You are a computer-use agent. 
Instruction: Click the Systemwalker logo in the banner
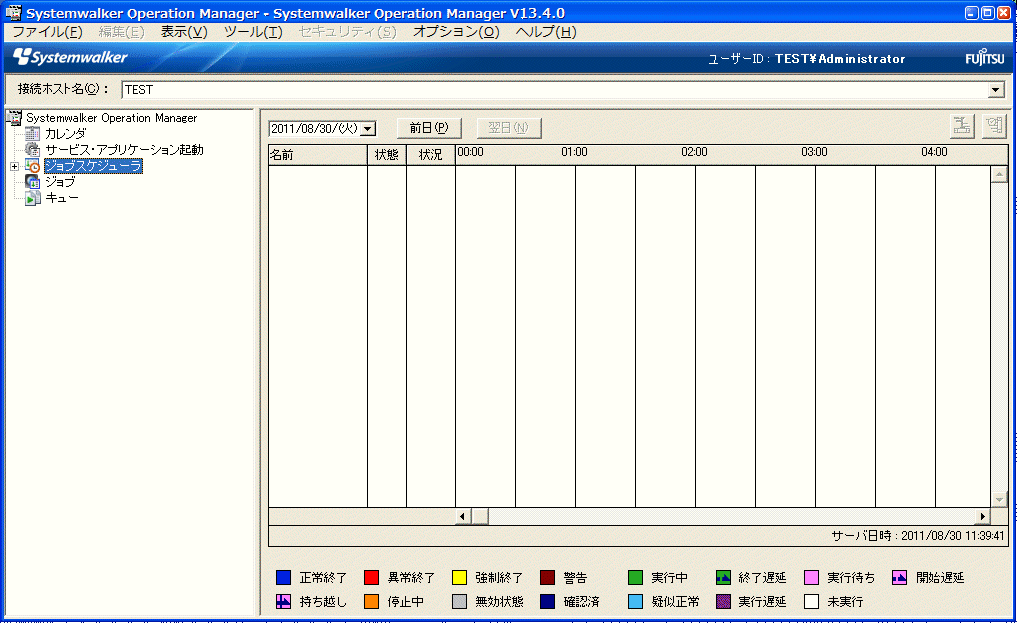pyautogui.click(x=70, y=57)
